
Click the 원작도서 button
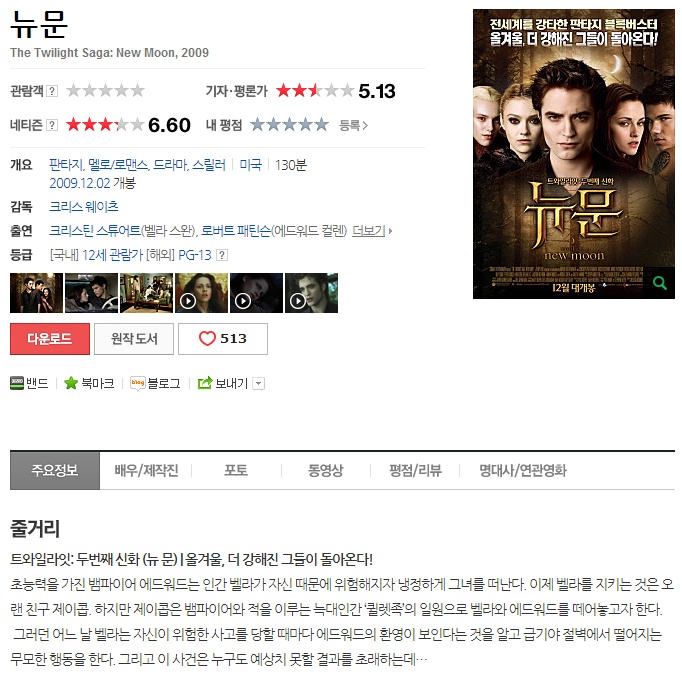coord(134,339)
